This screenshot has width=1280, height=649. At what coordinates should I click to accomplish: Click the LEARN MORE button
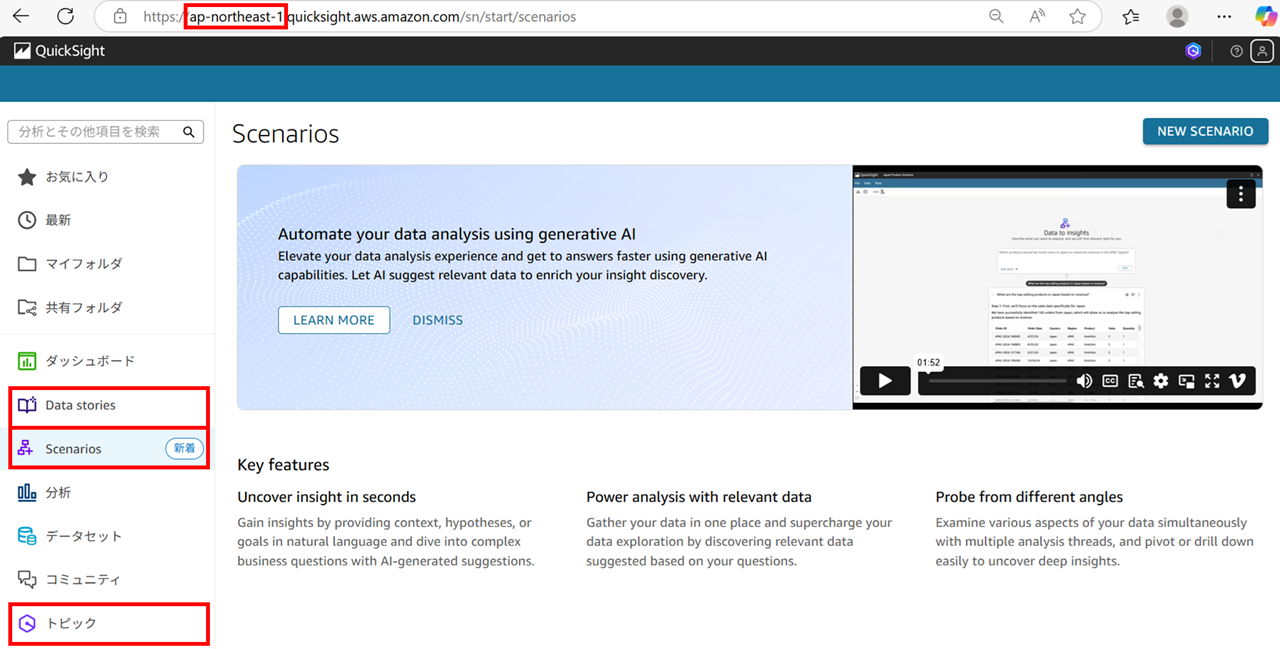(334, 320)
